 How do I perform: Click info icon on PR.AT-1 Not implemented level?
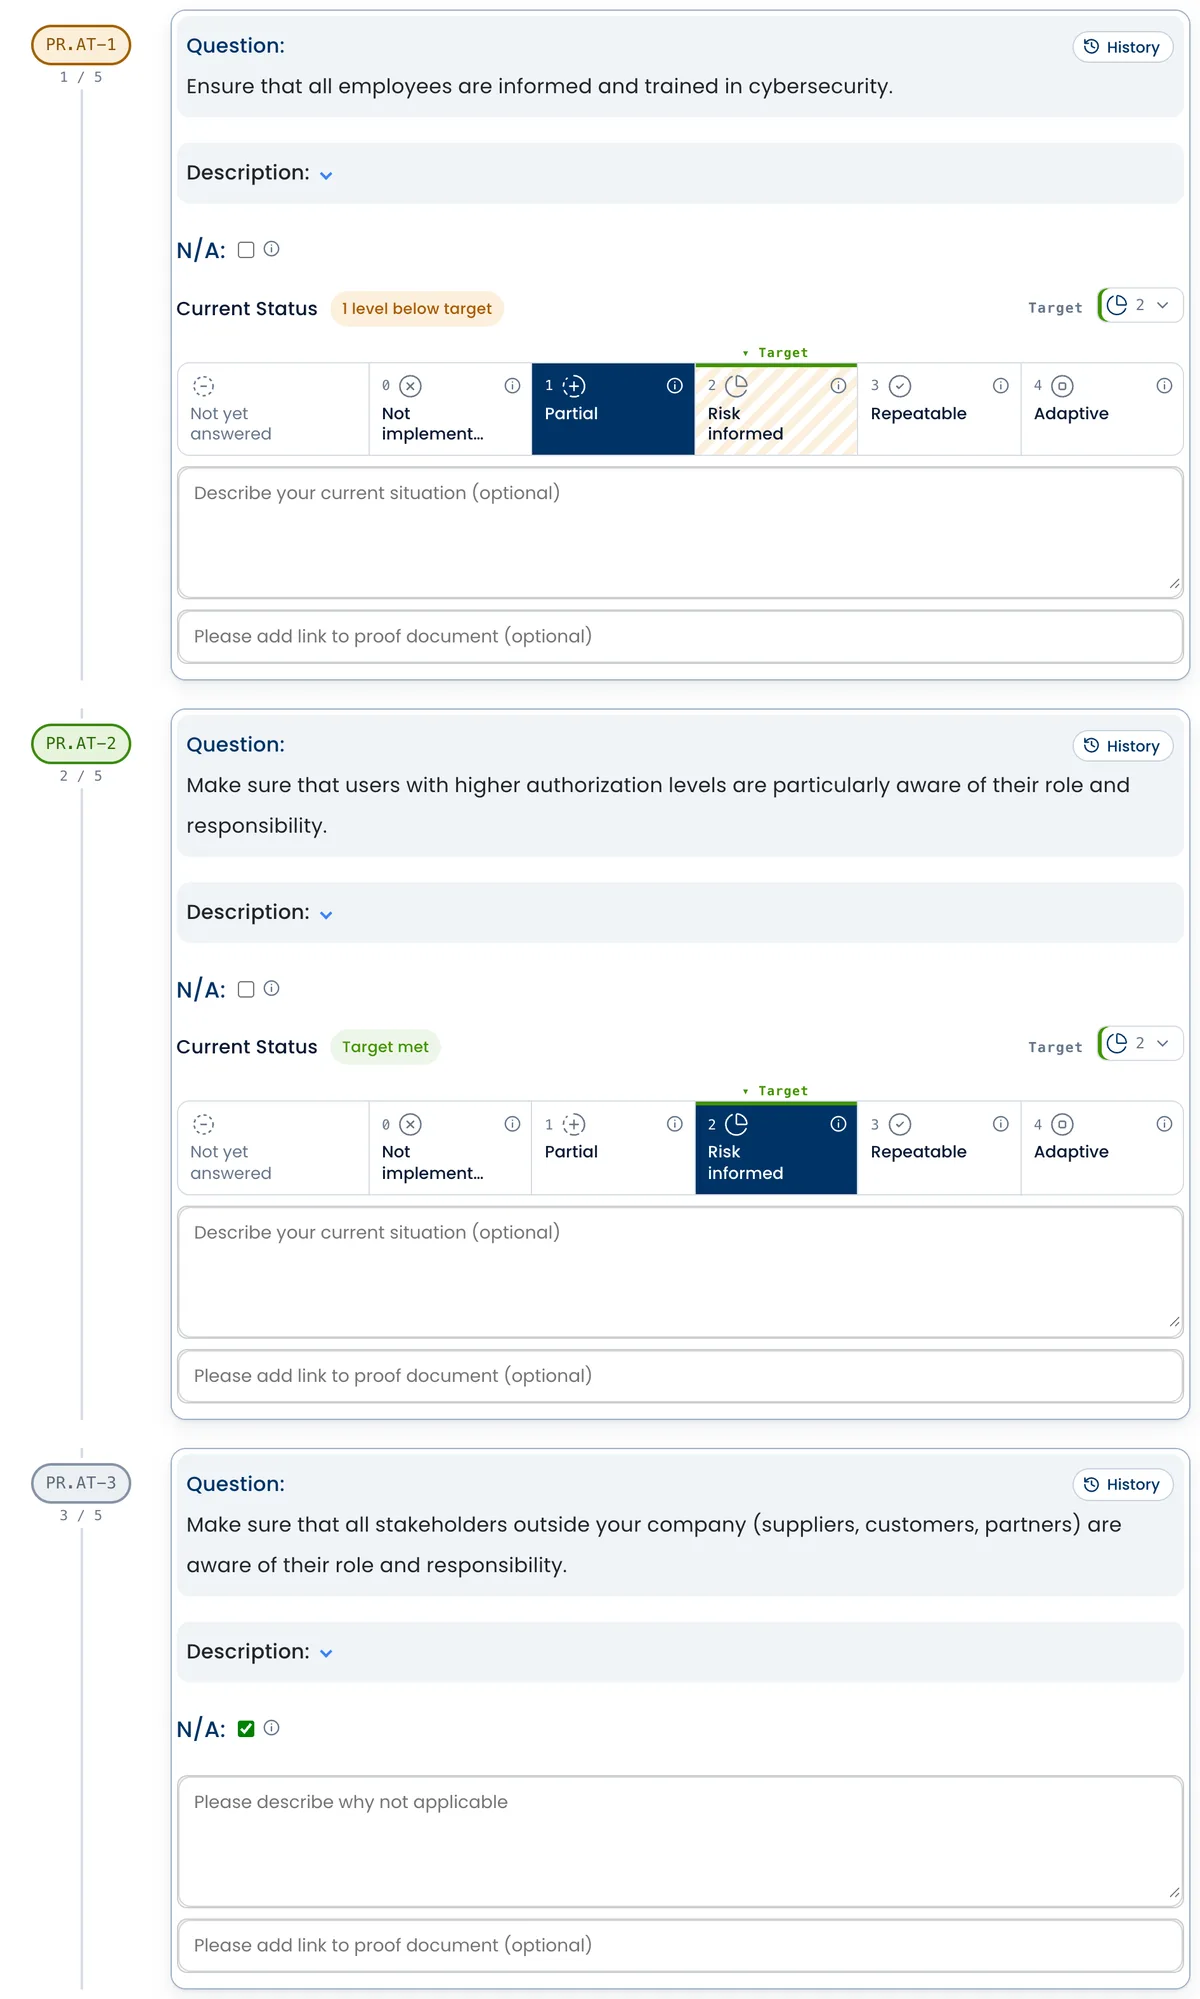pos(512,386)
